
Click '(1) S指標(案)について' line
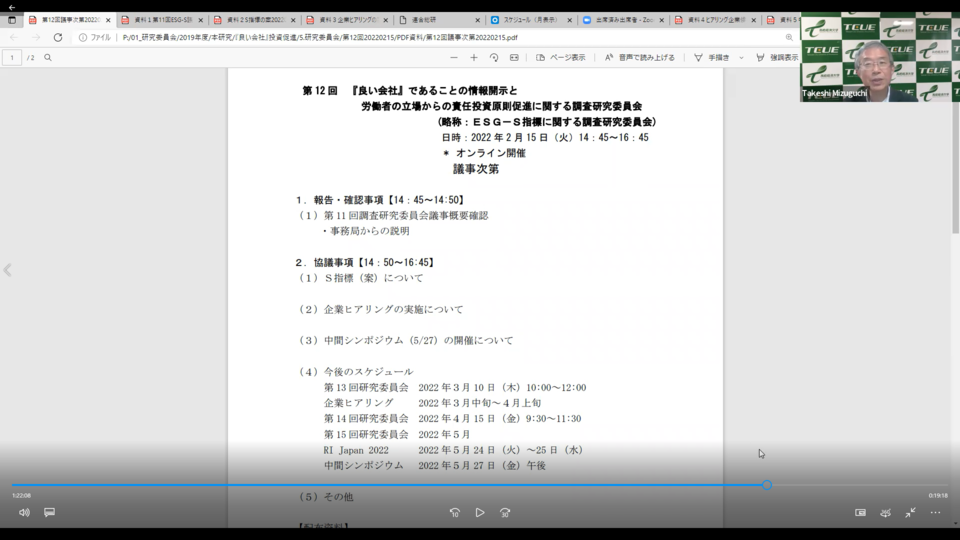point(361,278)
